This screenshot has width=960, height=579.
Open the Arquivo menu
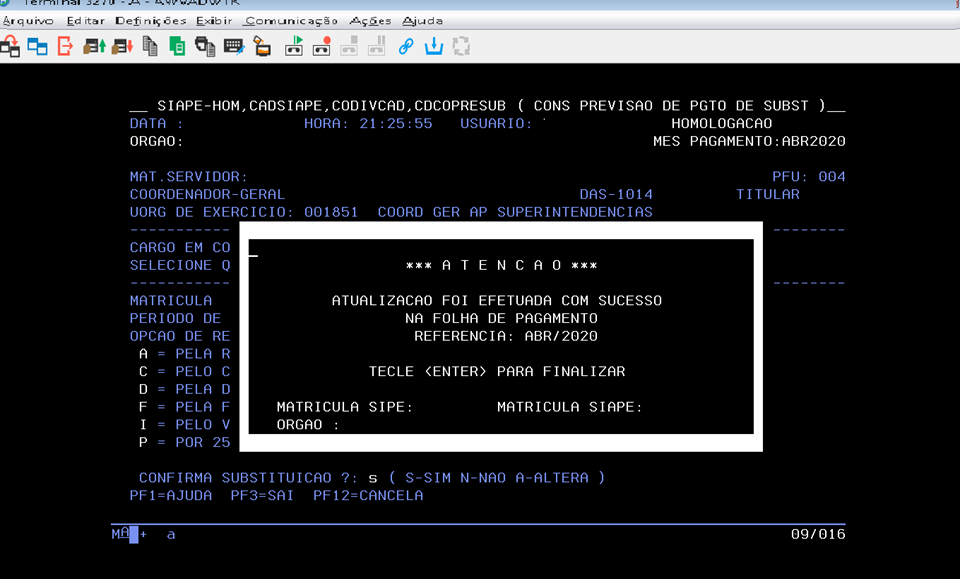pos(28,20)
